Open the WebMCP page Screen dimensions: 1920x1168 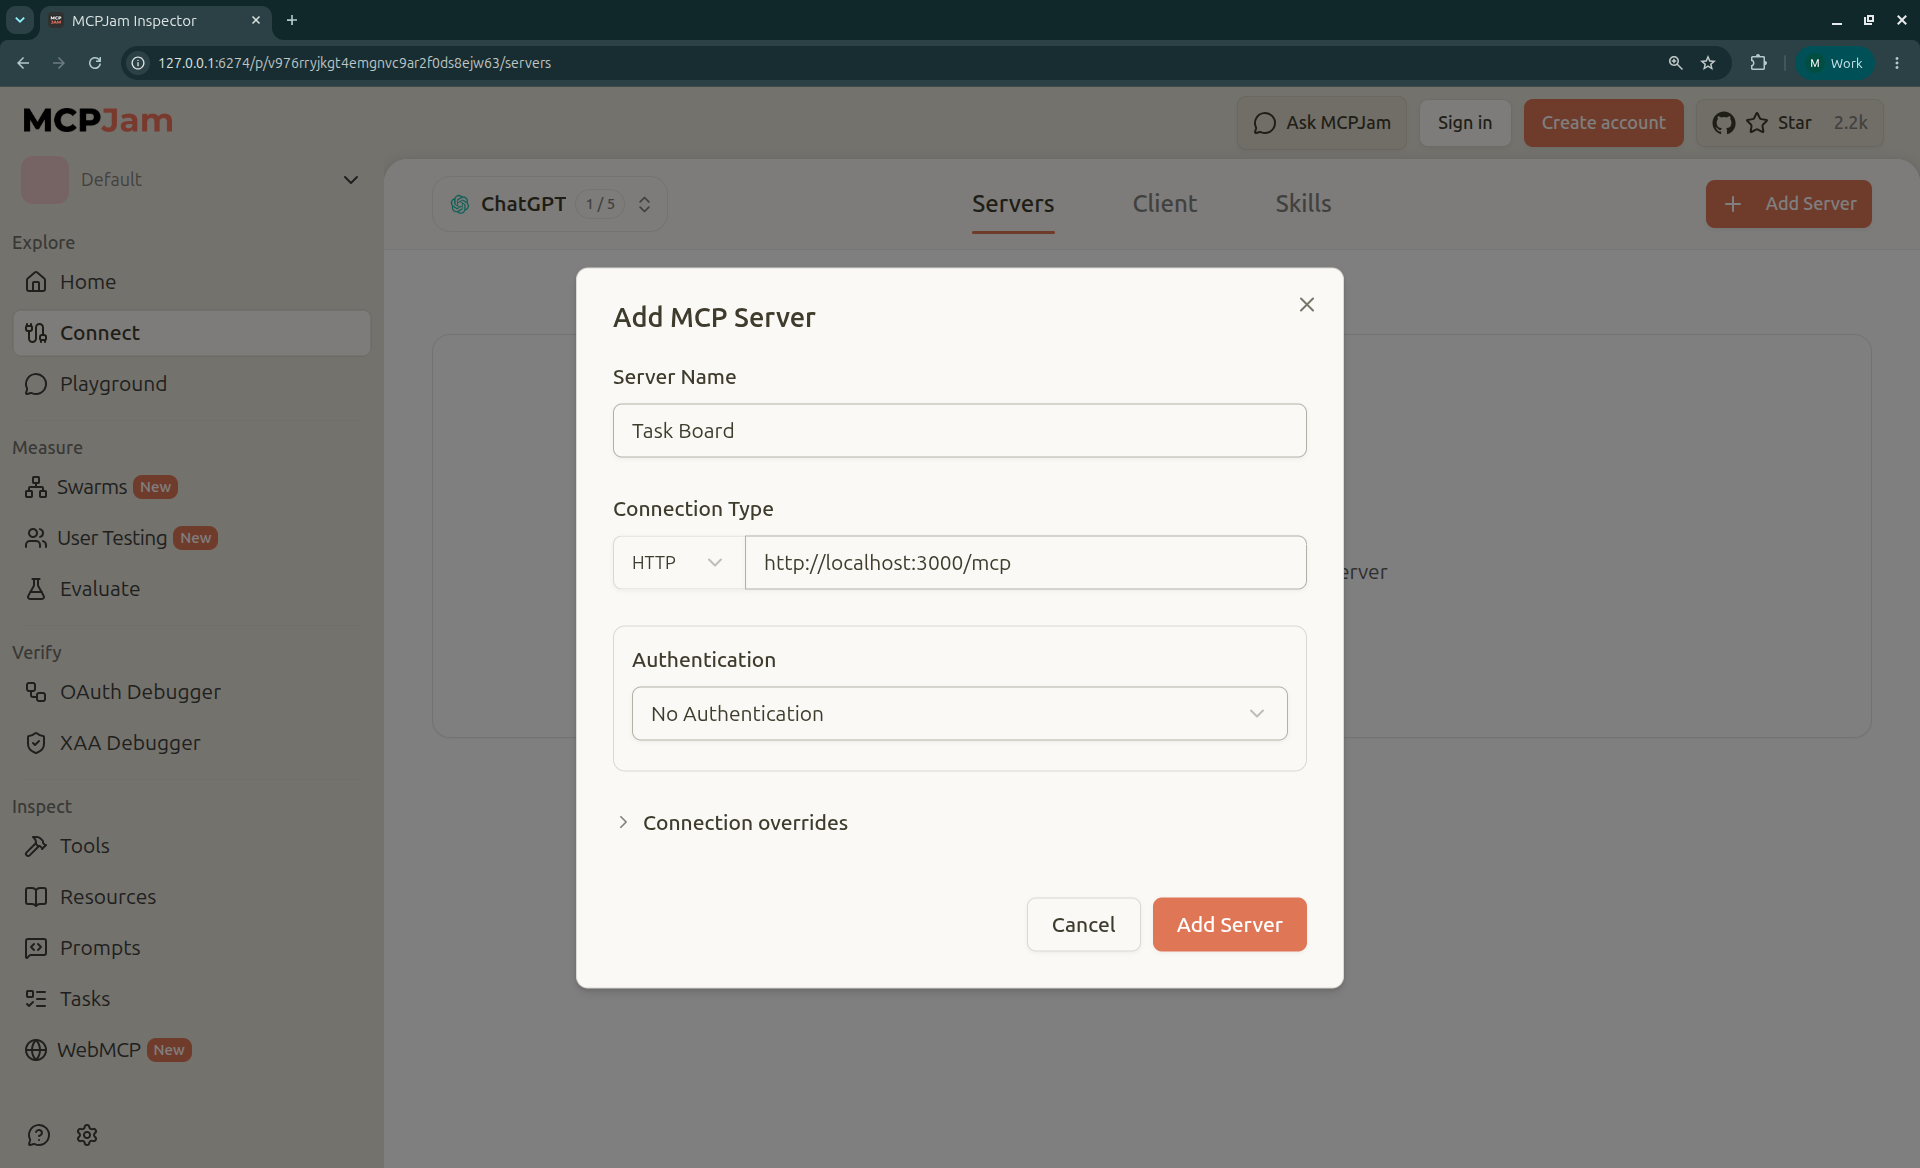click(192, 1050)
